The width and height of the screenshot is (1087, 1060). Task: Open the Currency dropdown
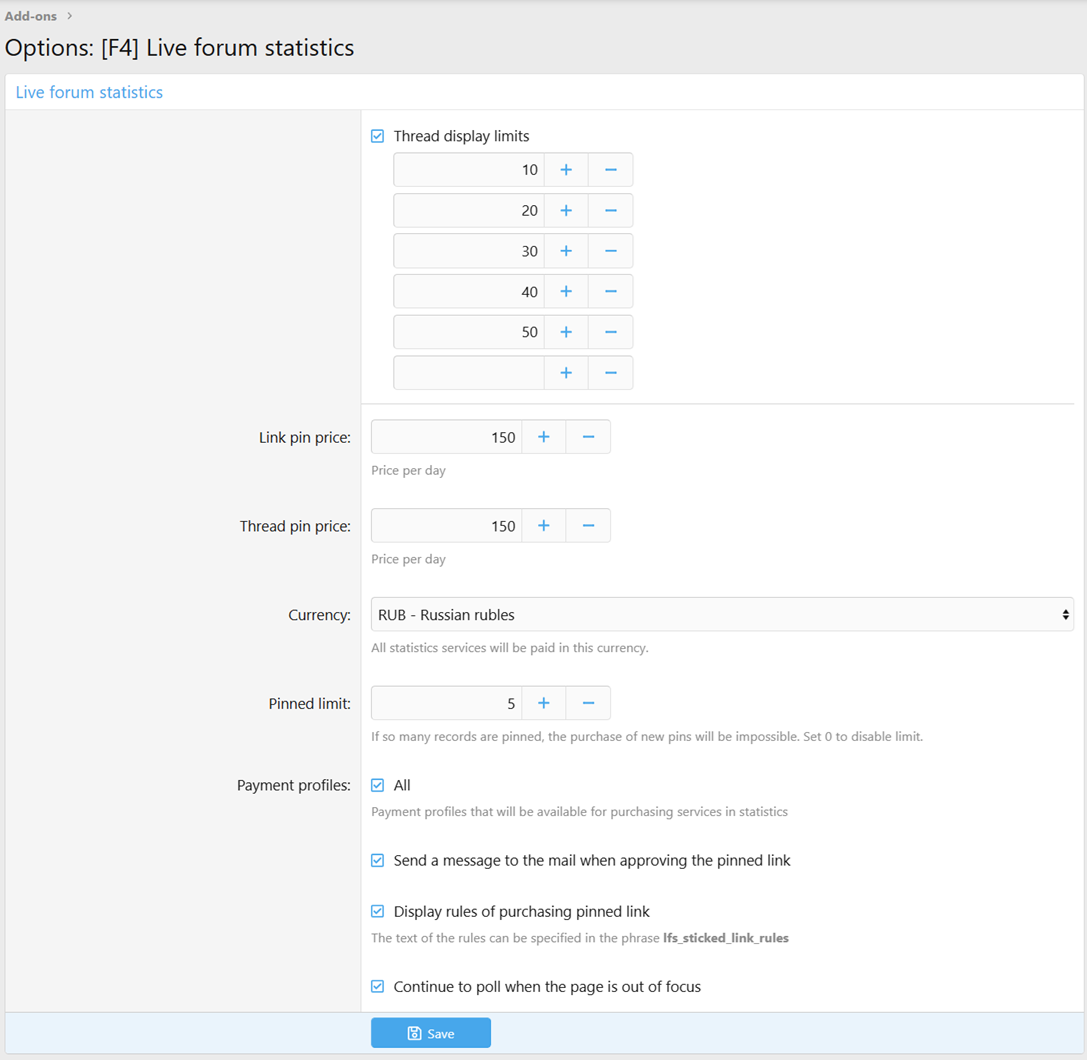coord(721,615)
